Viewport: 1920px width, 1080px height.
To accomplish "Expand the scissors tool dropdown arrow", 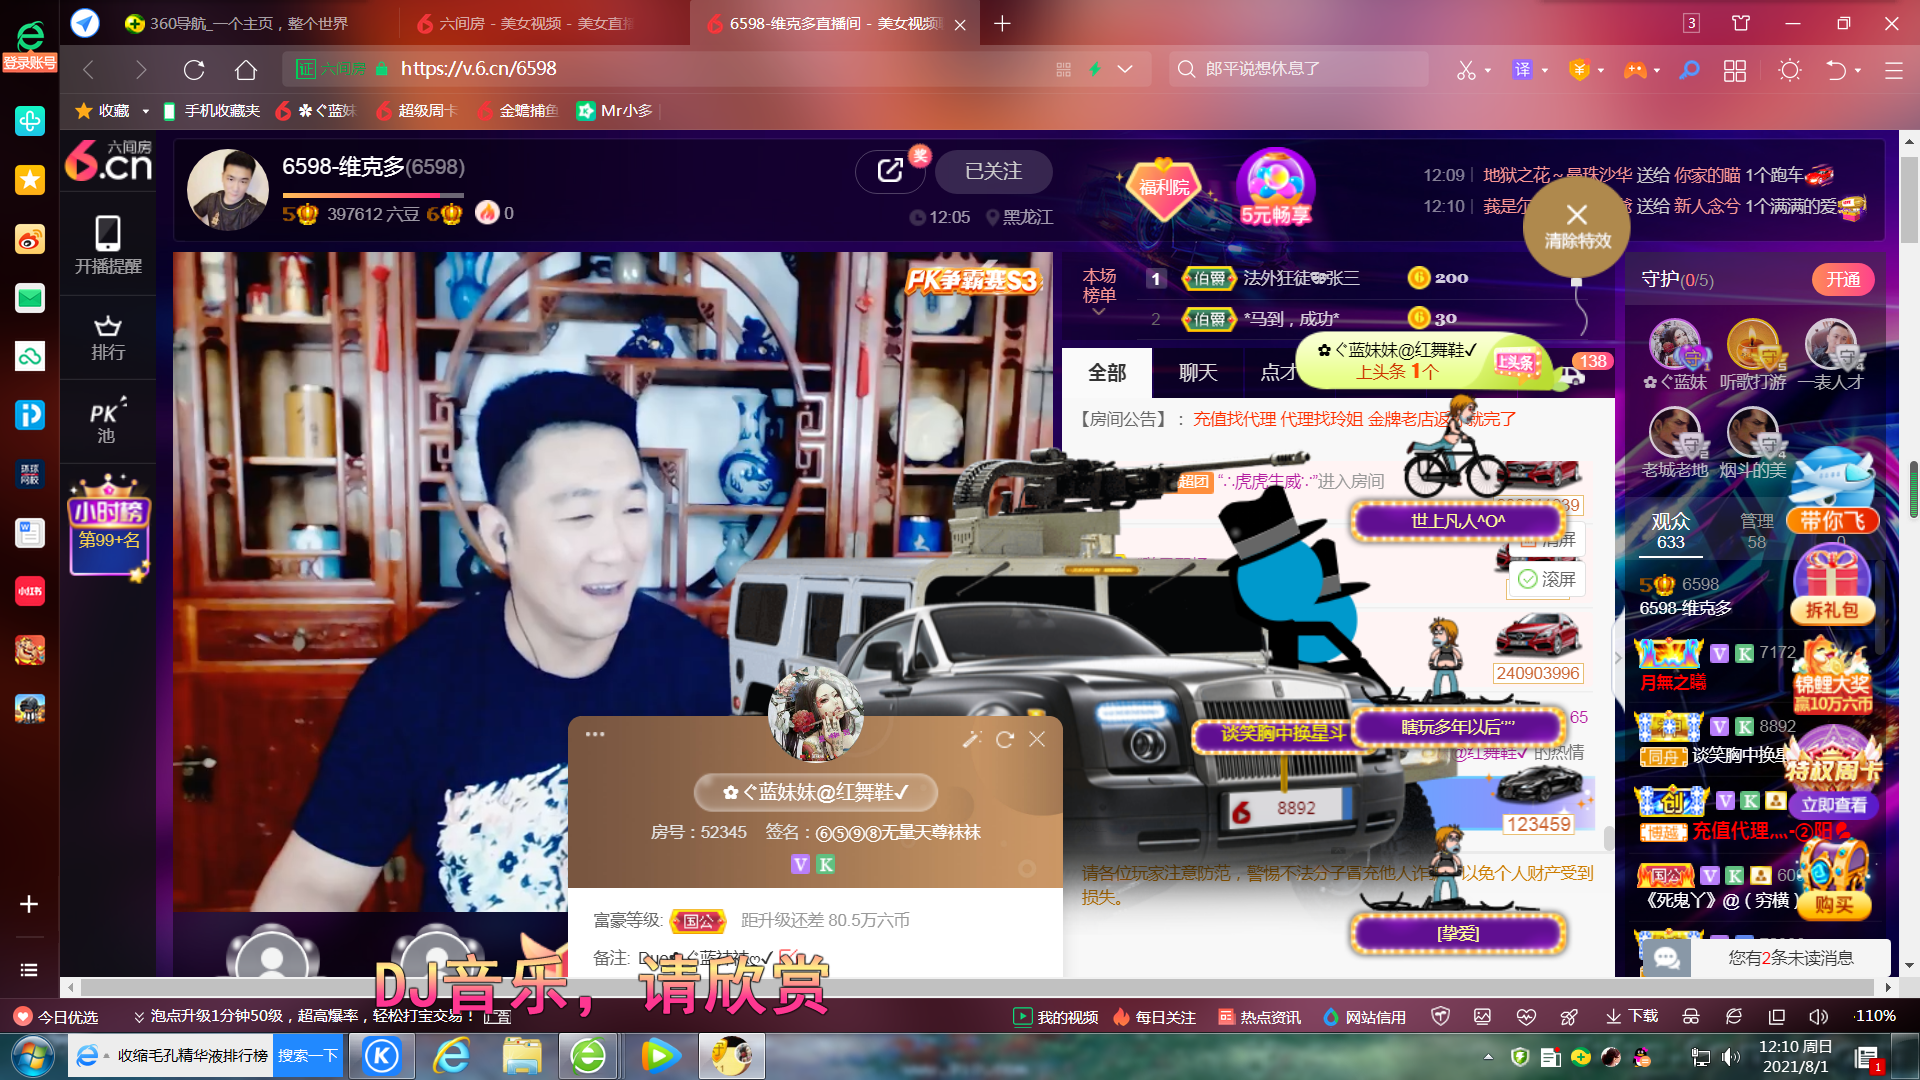I will pyautogui.click(x=1488, y=71).
